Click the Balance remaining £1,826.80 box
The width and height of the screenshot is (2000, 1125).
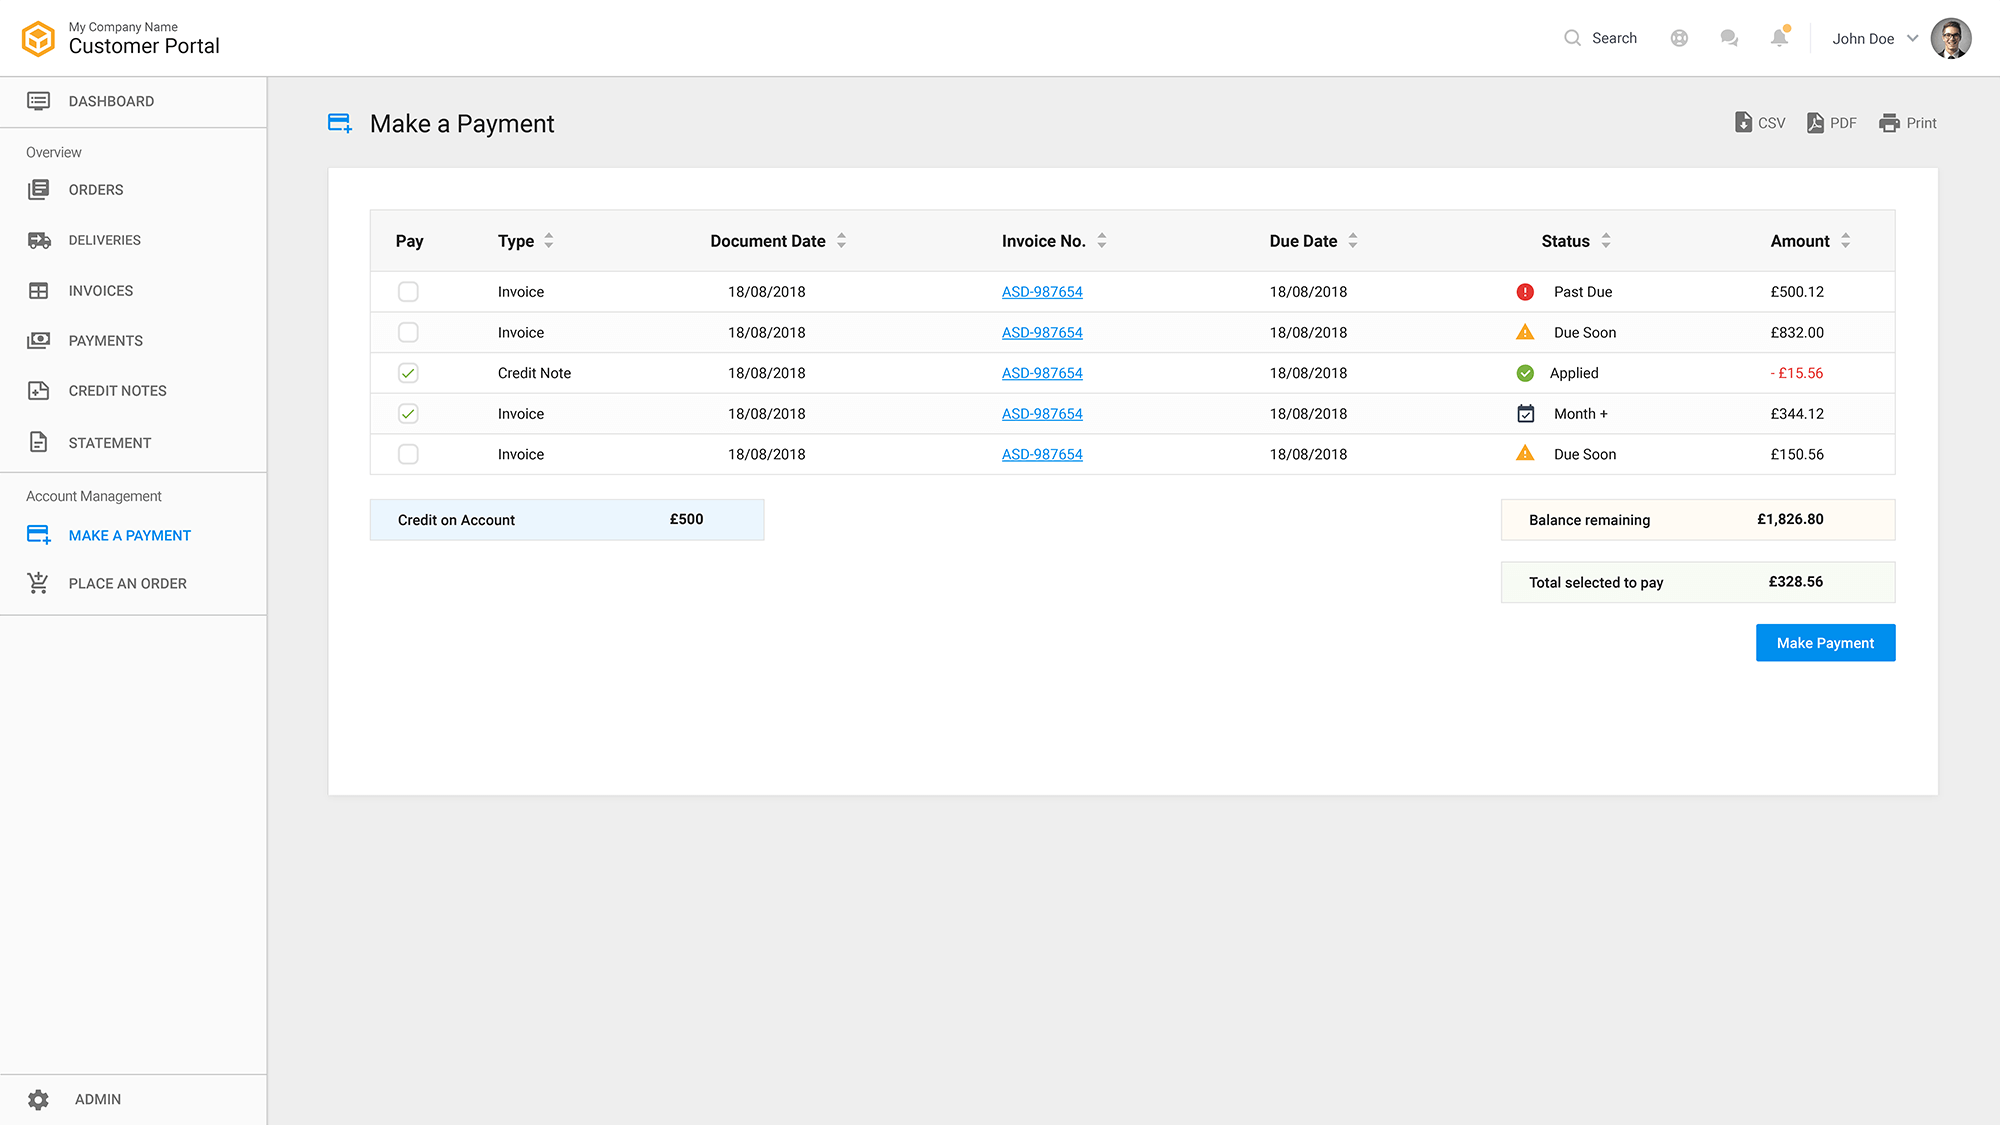(1698, 520)
